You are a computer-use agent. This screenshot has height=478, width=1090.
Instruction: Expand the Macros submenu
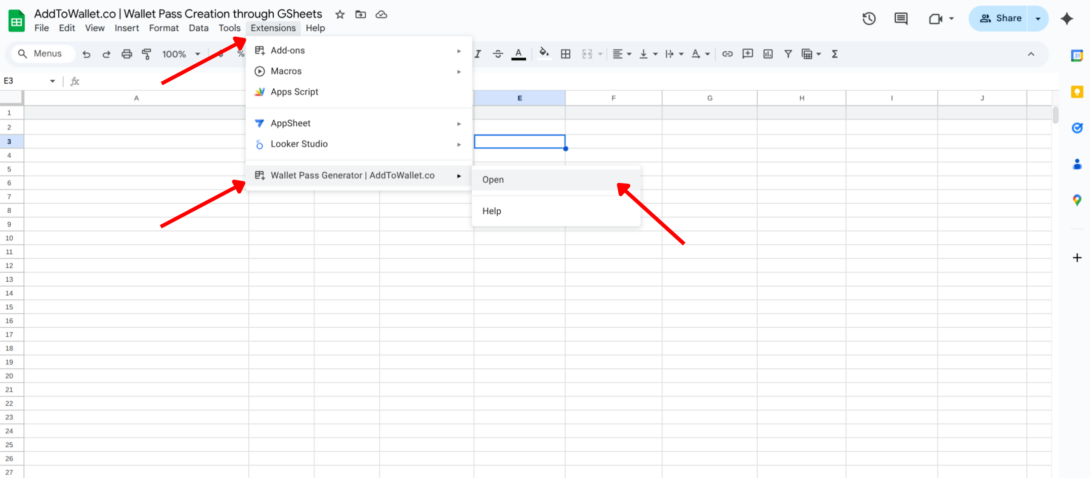[359, 71]
